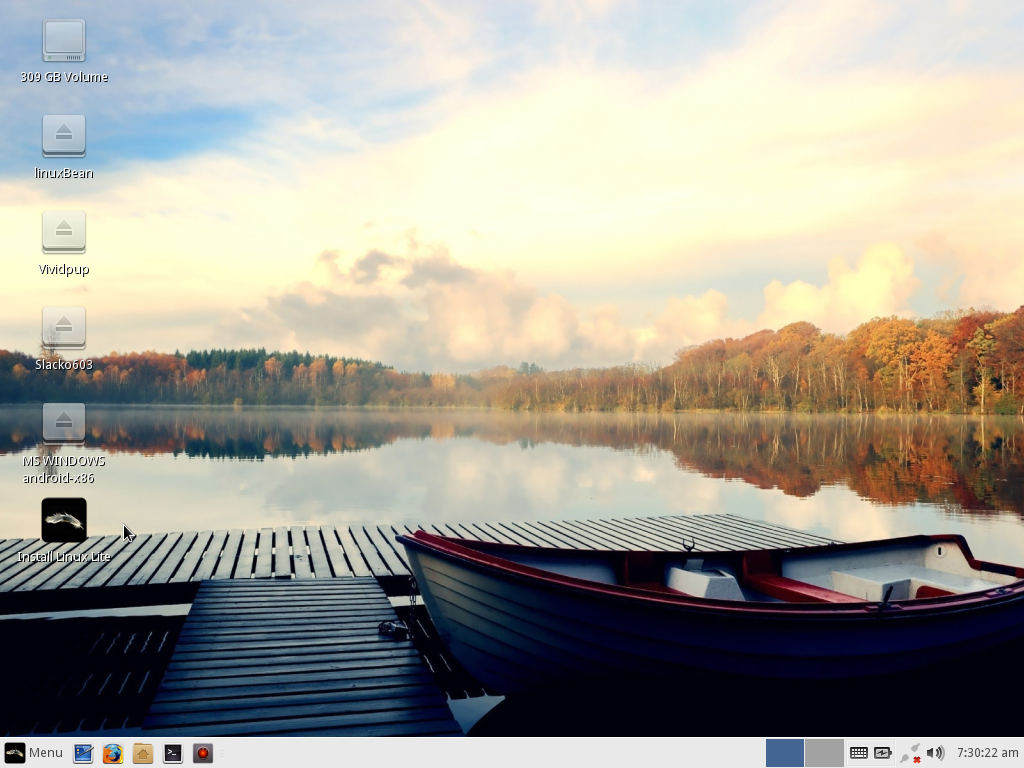The image size is (1024, 768).
Task: Switch to the second gray workspace
Action: pyautogui.click(x=824, y=753)
